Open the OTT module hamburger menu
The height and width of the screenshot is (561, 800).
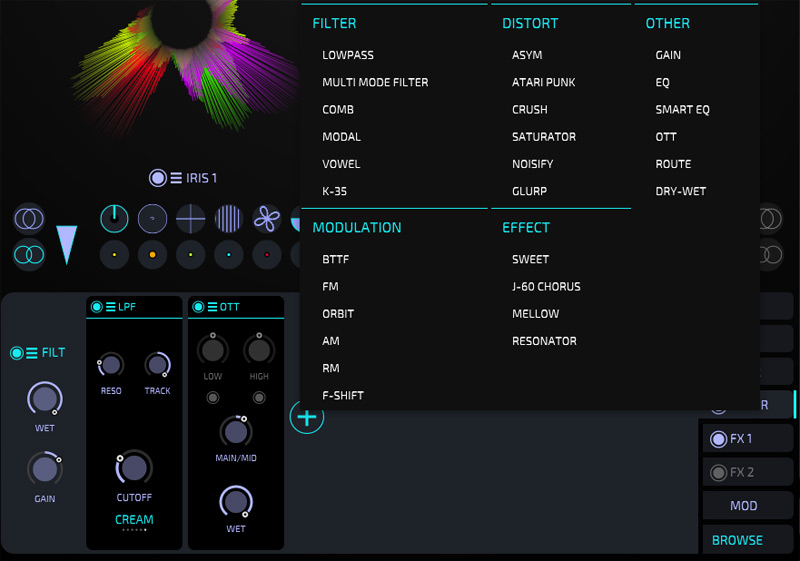(212, 307)
